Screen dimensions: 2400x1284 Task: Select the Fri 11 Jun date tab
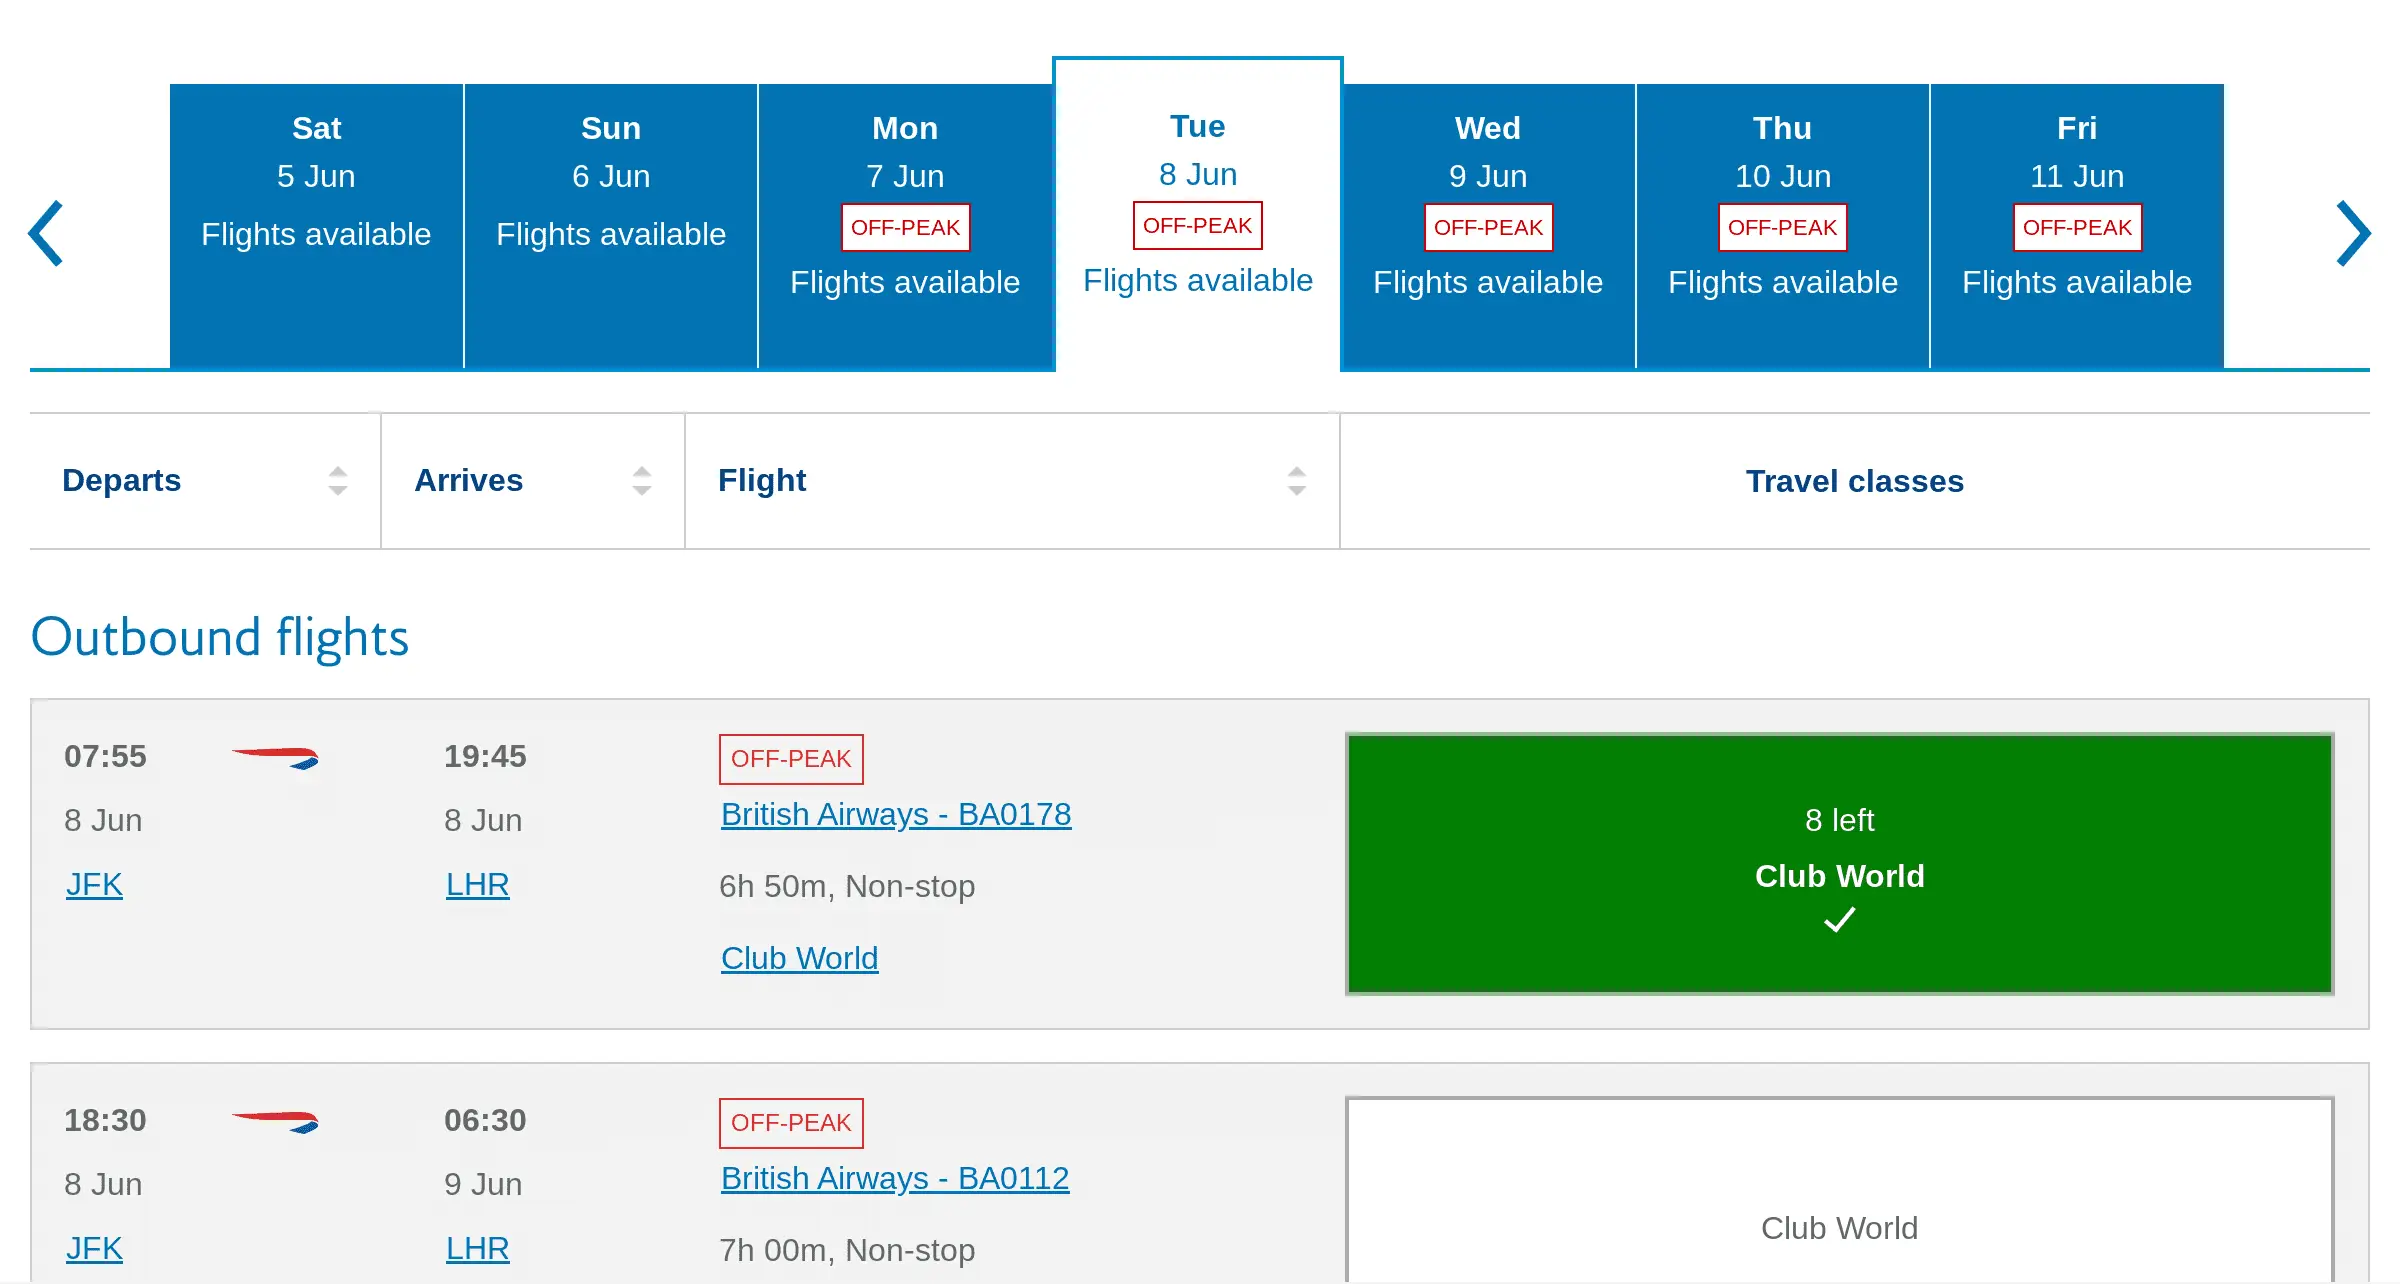tap(2077, 226)
